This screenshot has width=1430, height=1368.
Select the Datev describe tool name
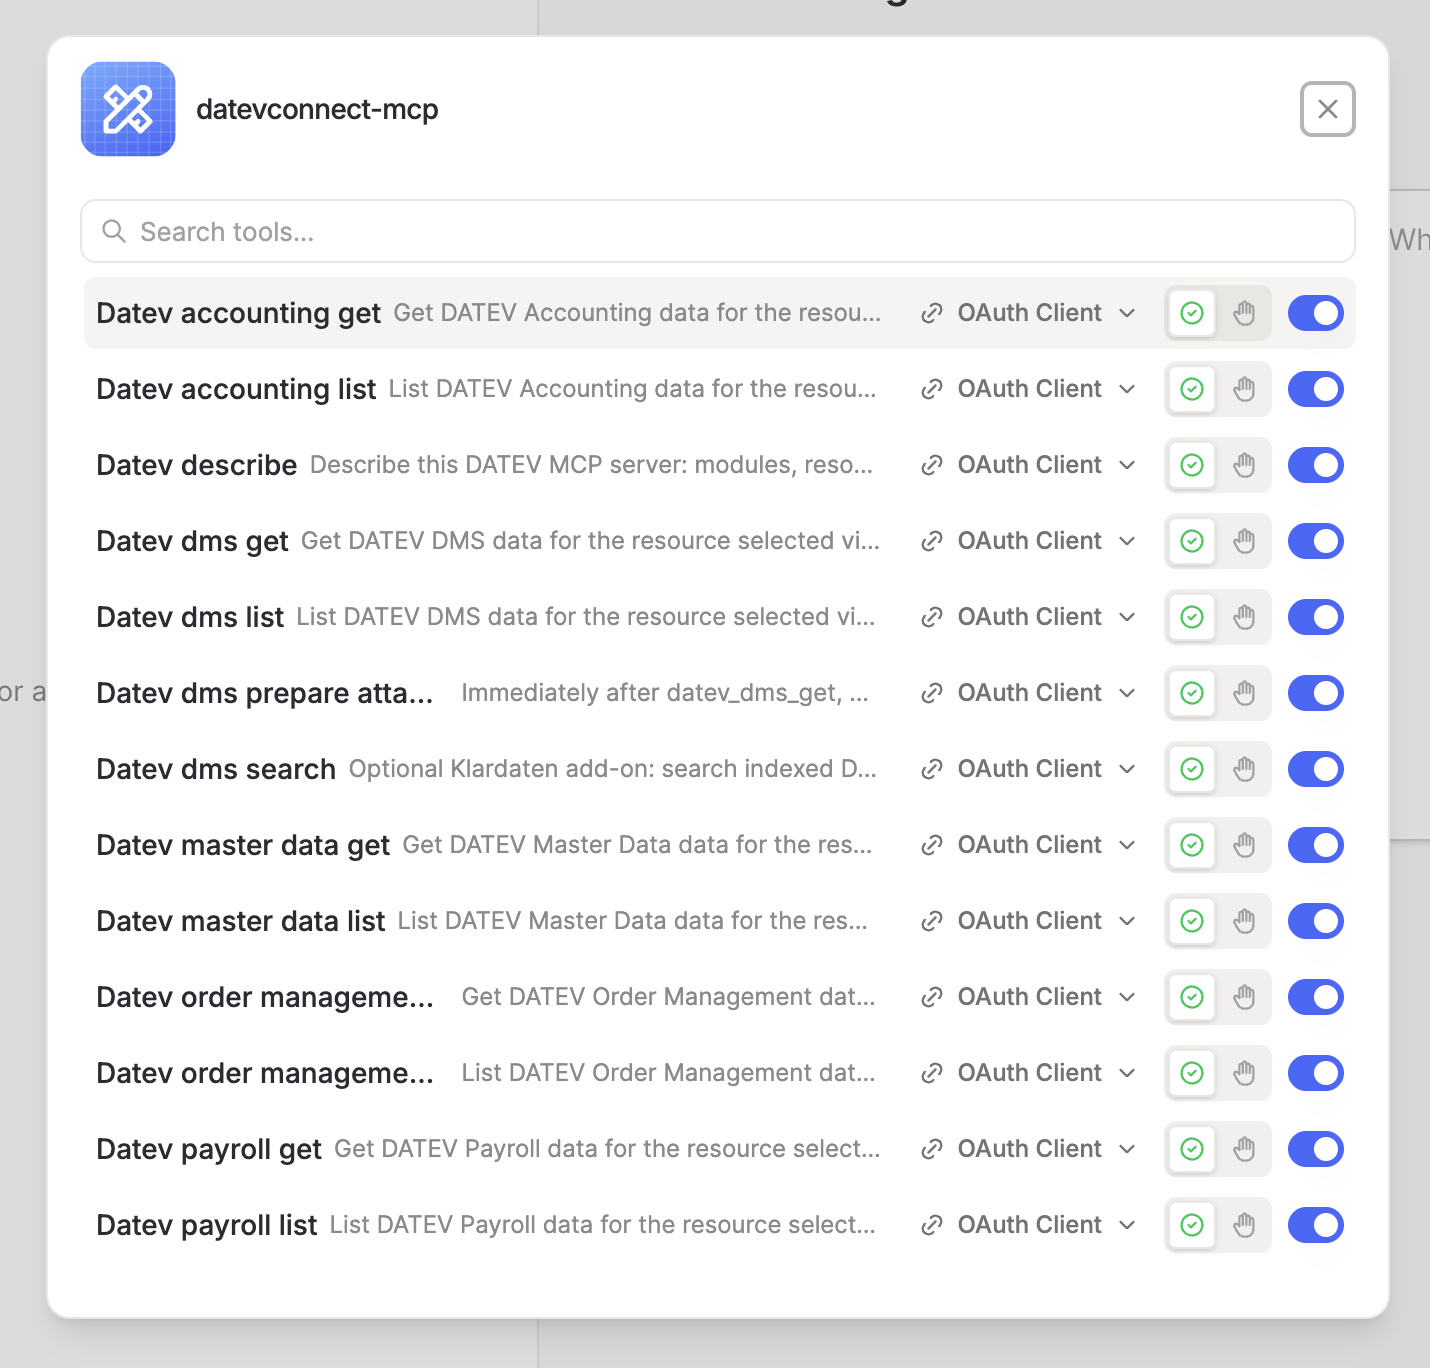[197, 465]
